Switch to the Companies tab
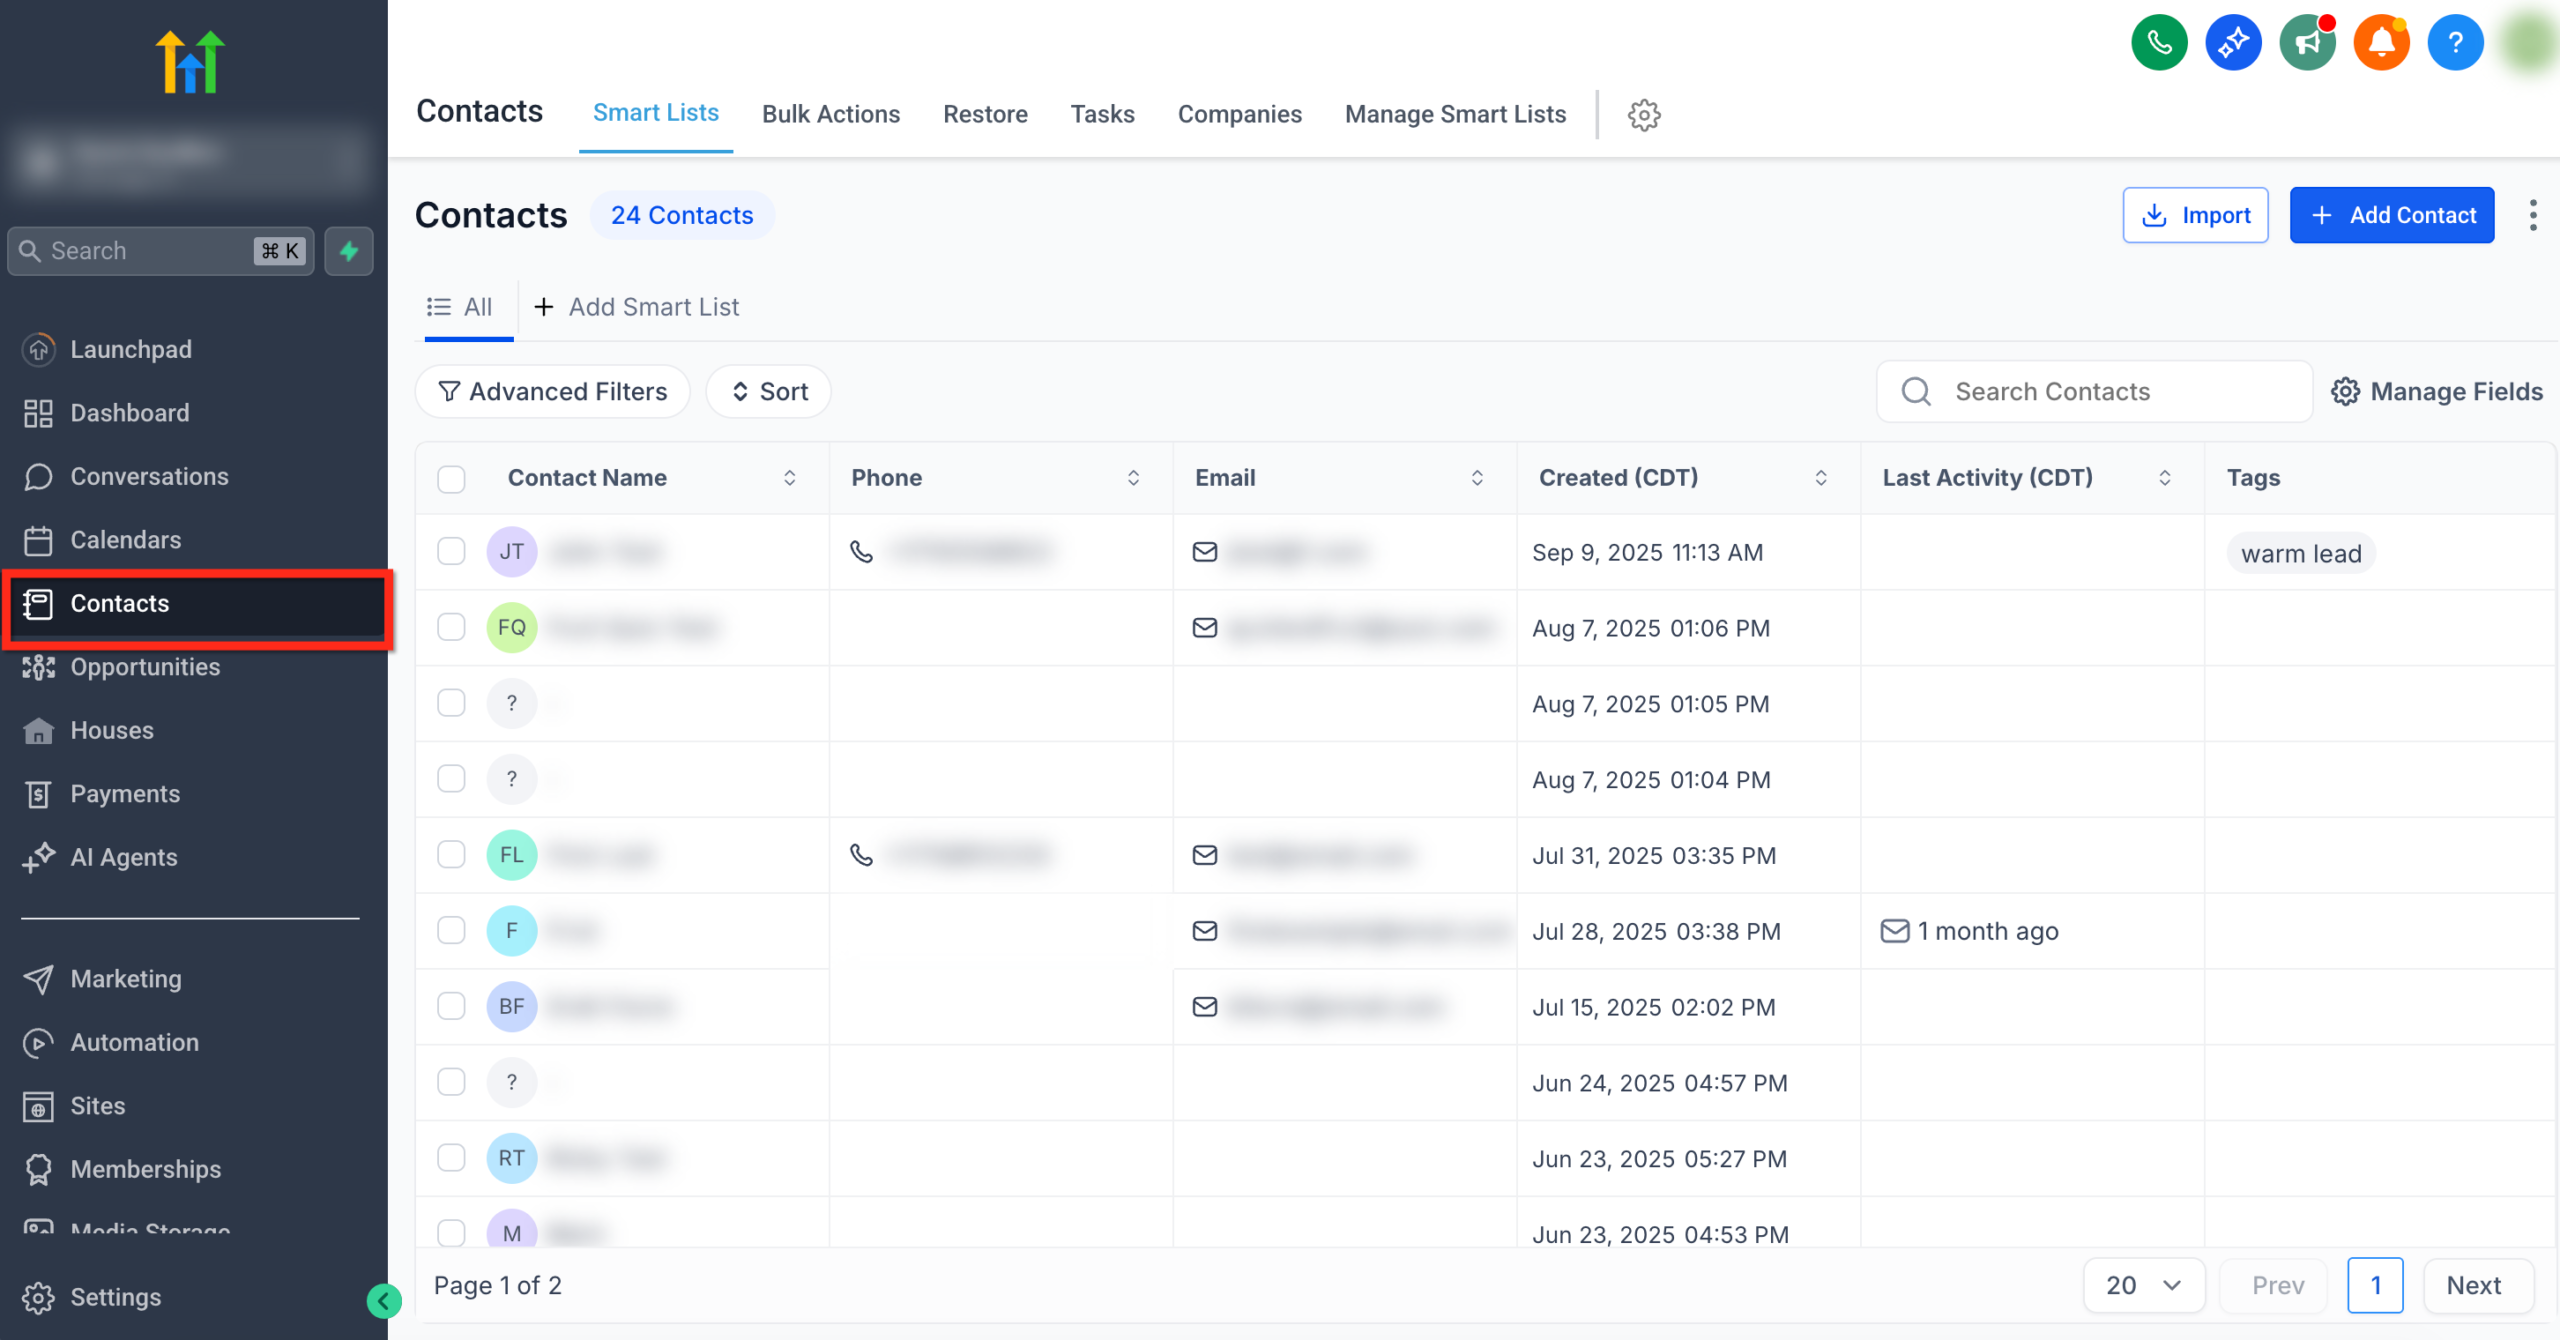Viewport: 2560px width, 1340px height. (1239, 114)
